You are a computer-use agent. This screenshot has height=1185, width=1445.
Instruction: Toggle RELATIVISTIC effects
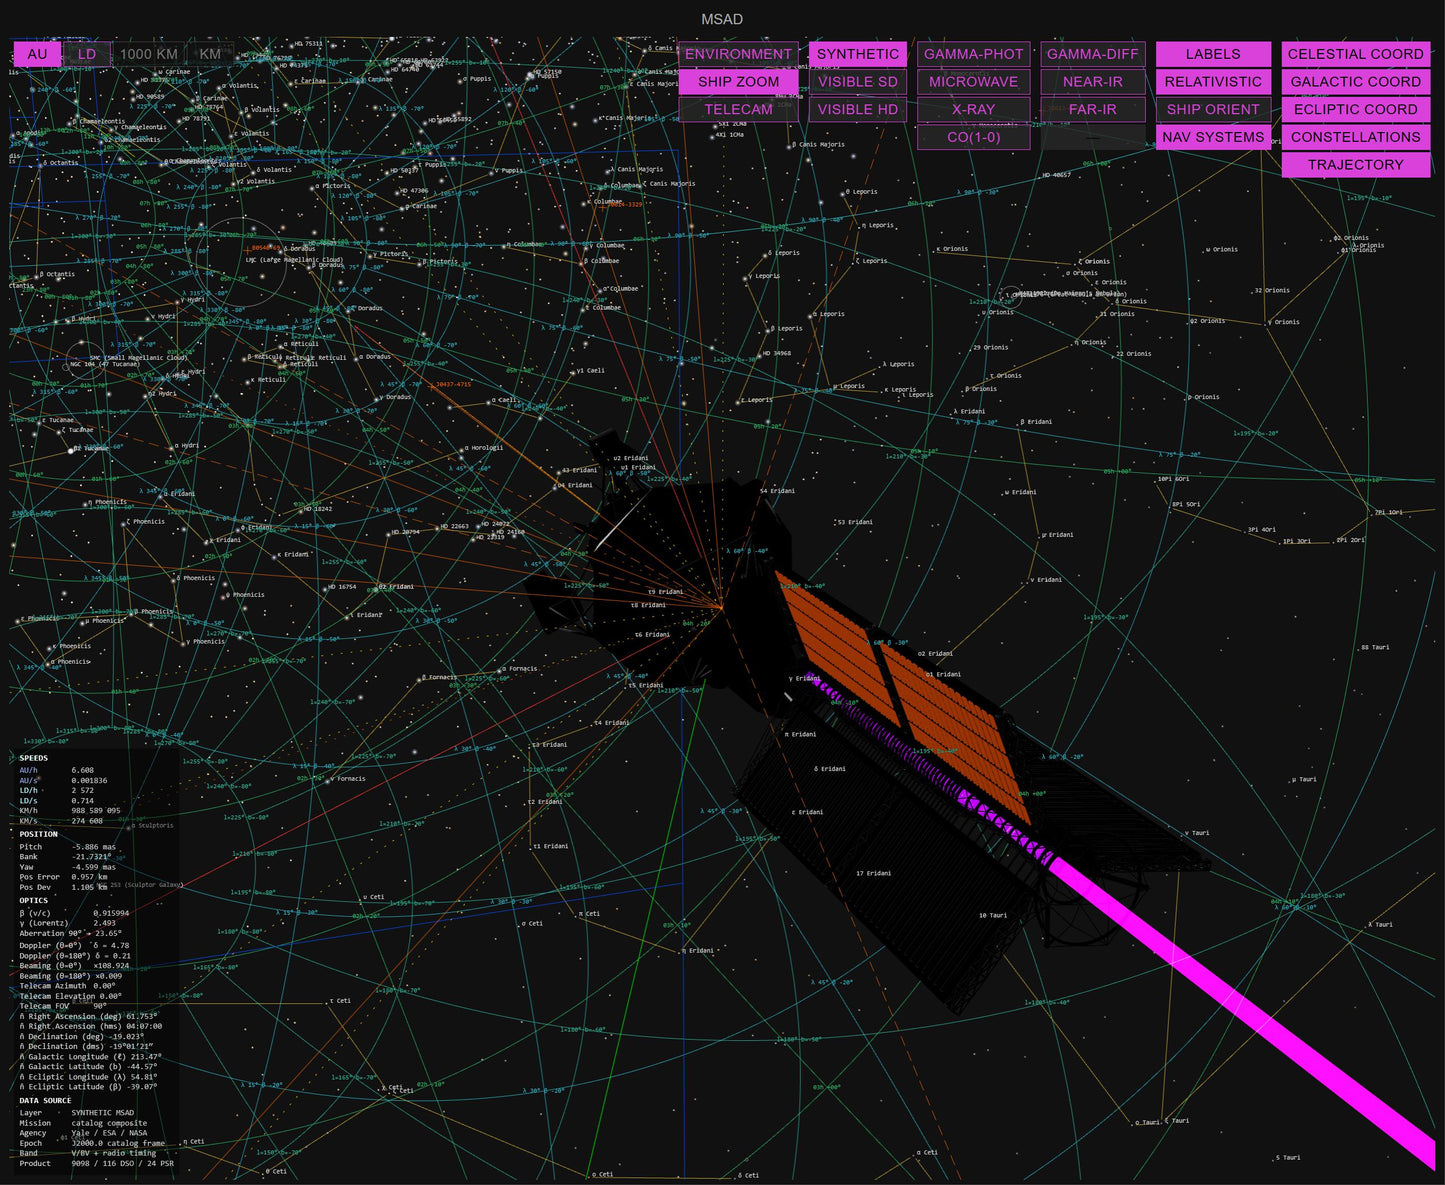point(1214,82)
